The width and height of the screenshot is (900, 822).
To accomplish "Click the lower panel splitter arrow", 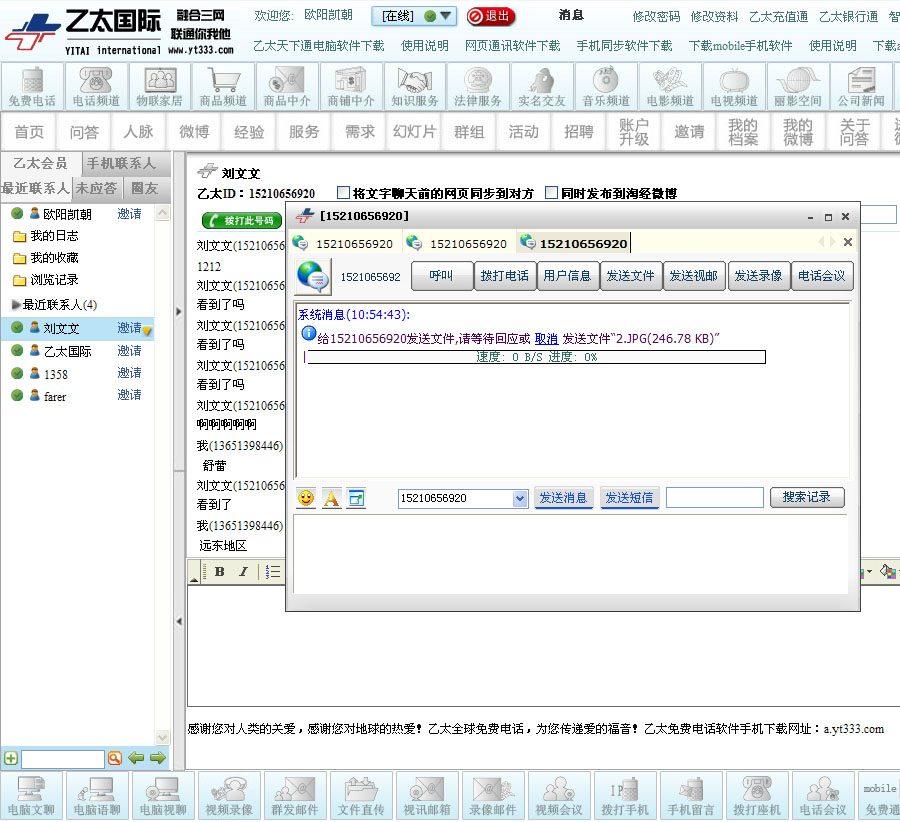I will (179, 621).
